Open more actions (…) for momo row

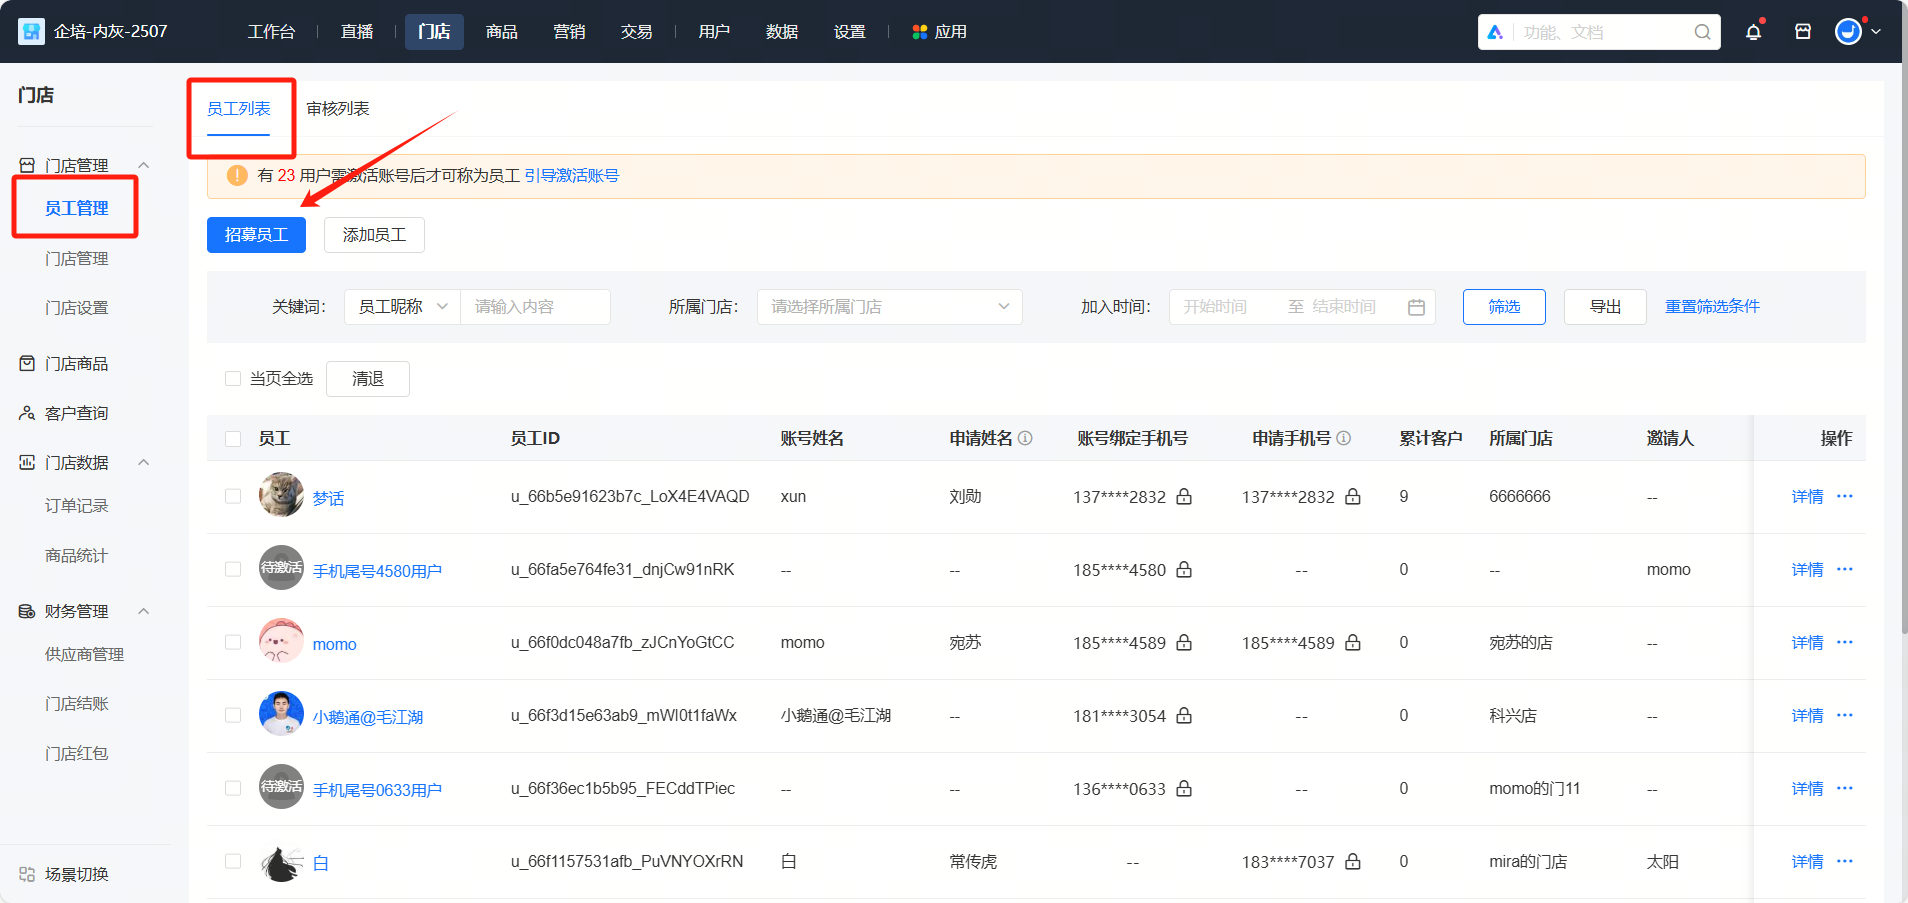(x=1845, y=642)
